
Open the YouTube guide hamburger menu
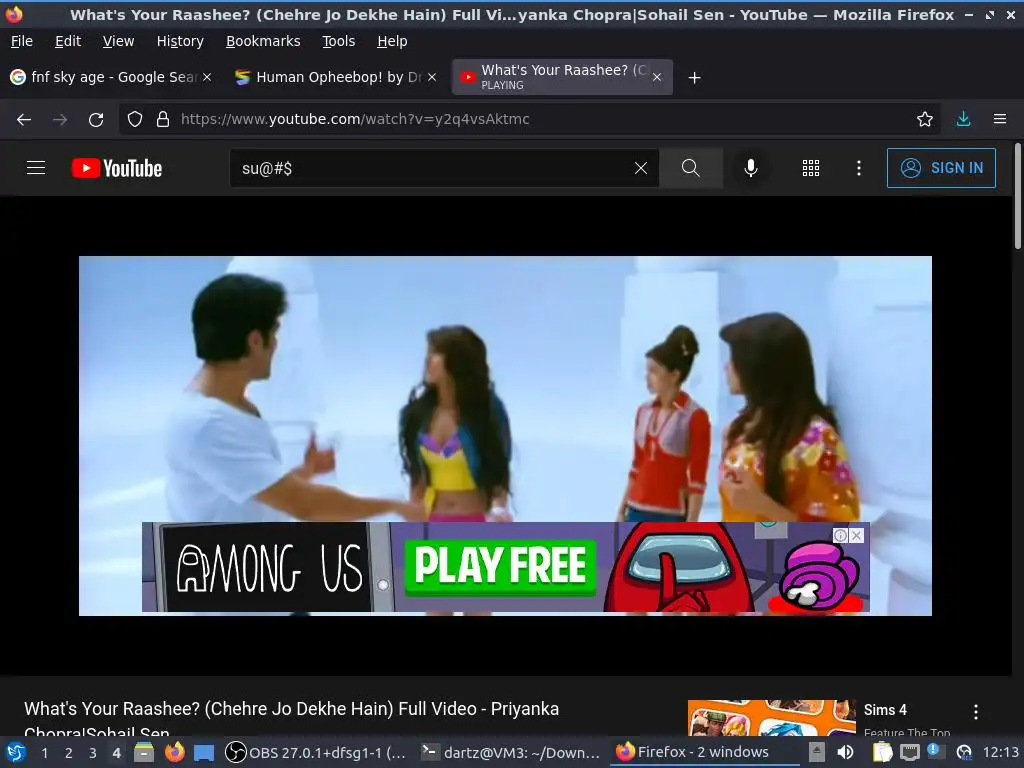click(x=36, y=168)
